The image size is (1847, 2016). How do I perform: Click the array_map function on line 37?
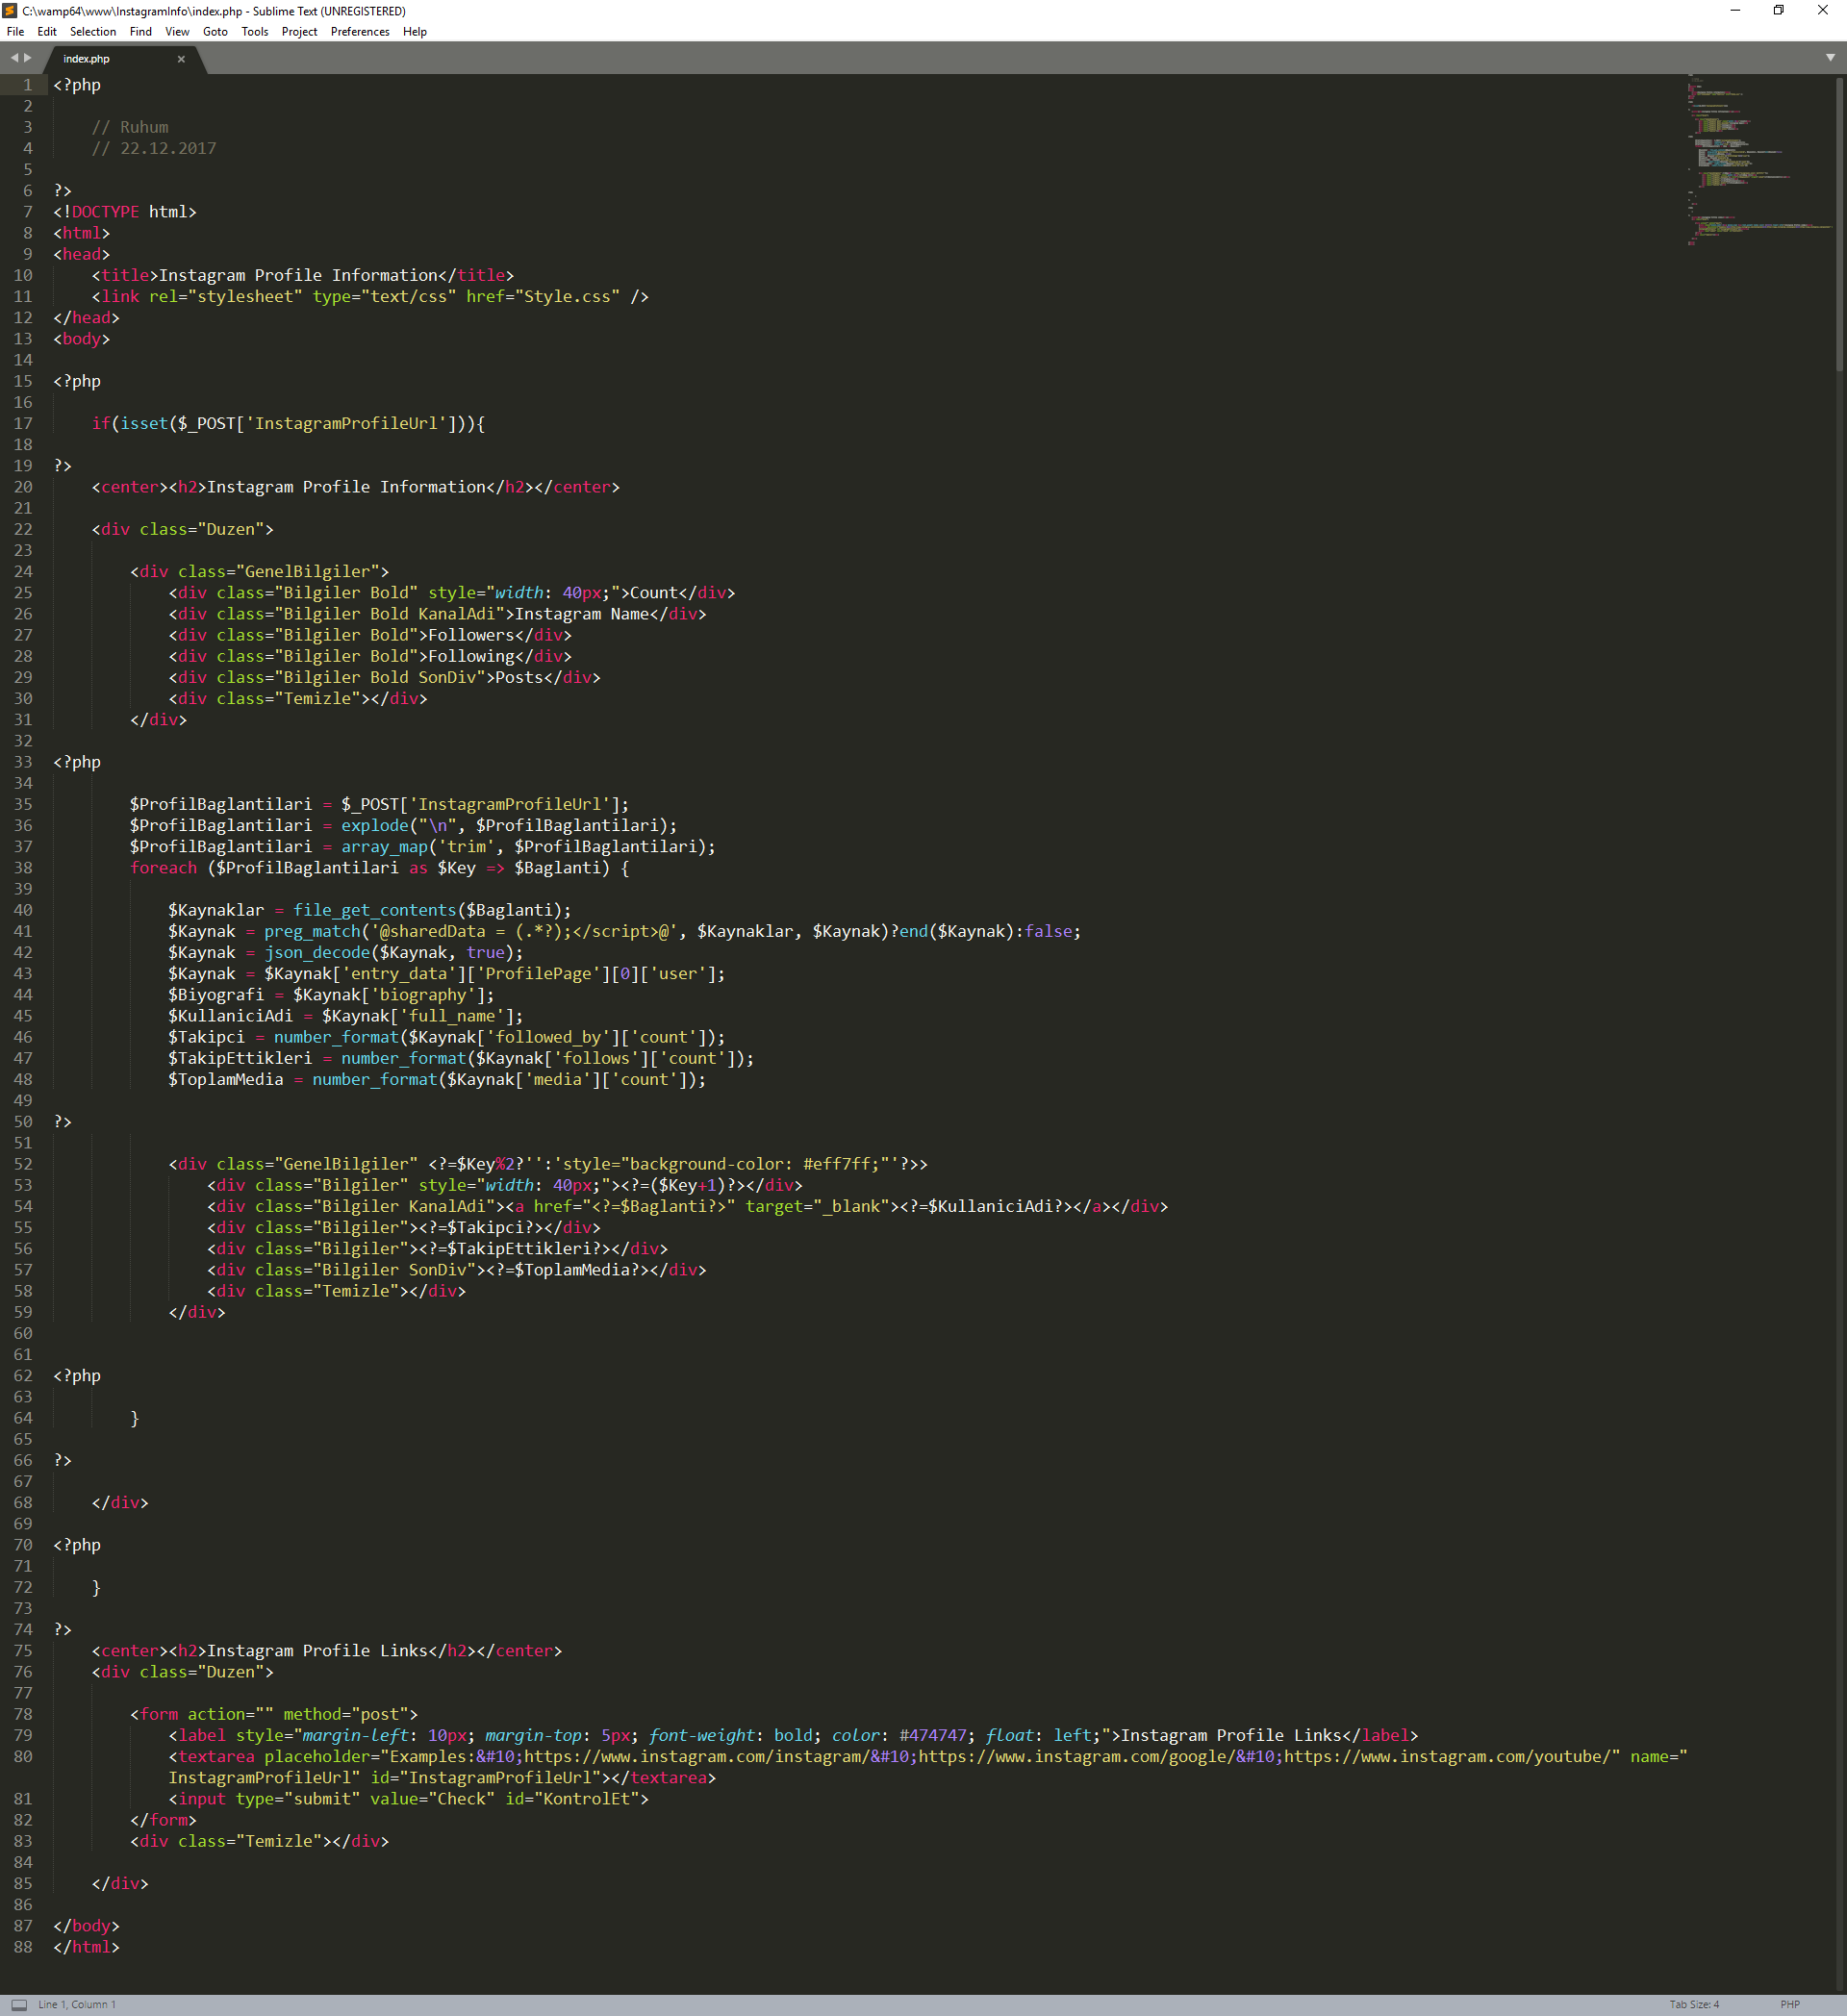pyautogui.click(x=384, y=846)
